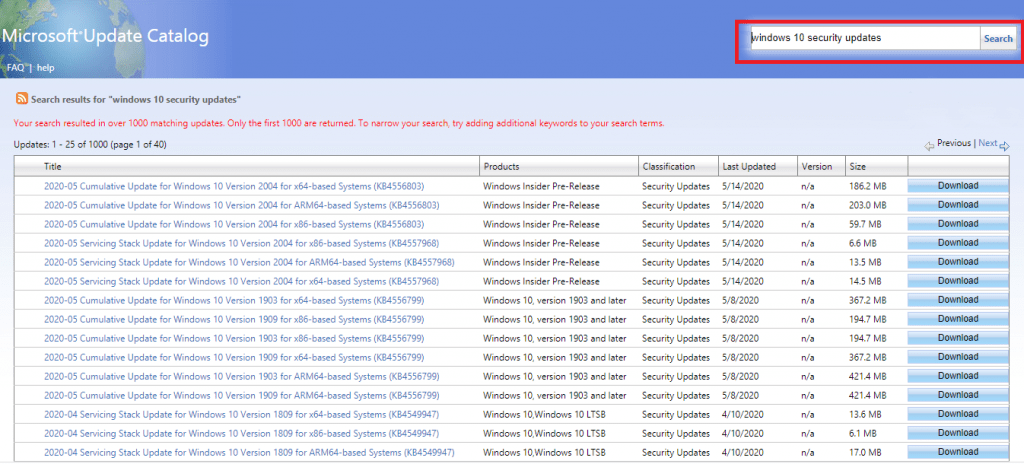Download the 6.6 MB Servicing Stack x86 update
1024x464 pixels.
coord(958,242)
